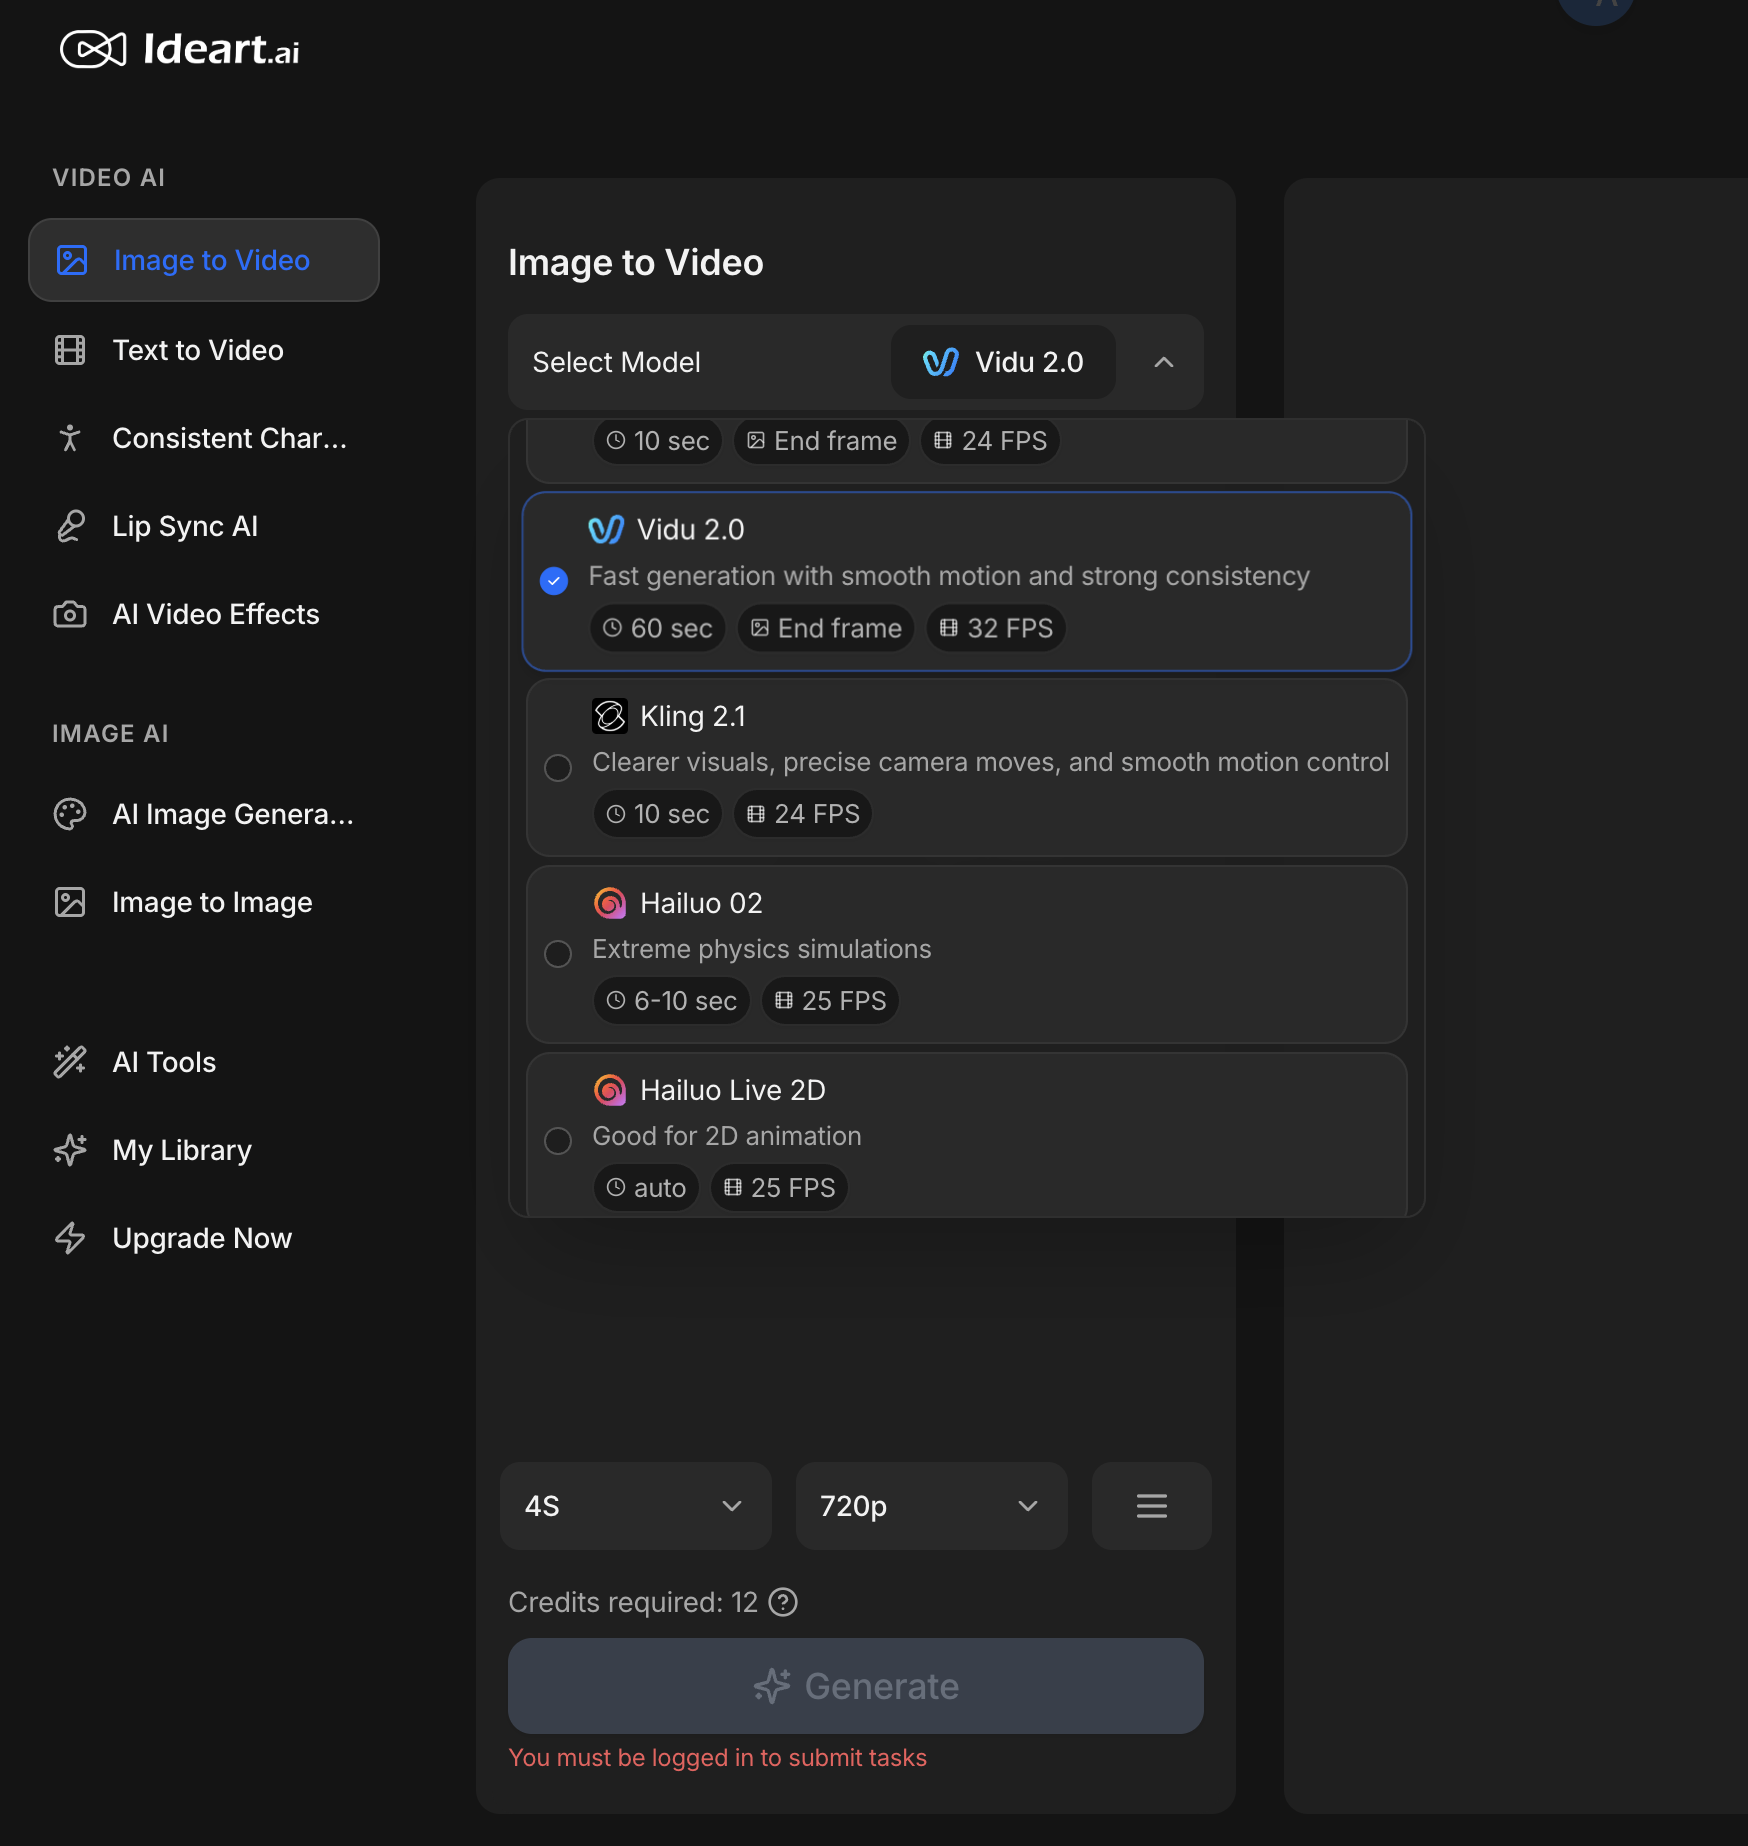Click the 24 FPS tag on Kling 2.1
The width and height of the screenshot is (1748, 1846).
[803, 814]
